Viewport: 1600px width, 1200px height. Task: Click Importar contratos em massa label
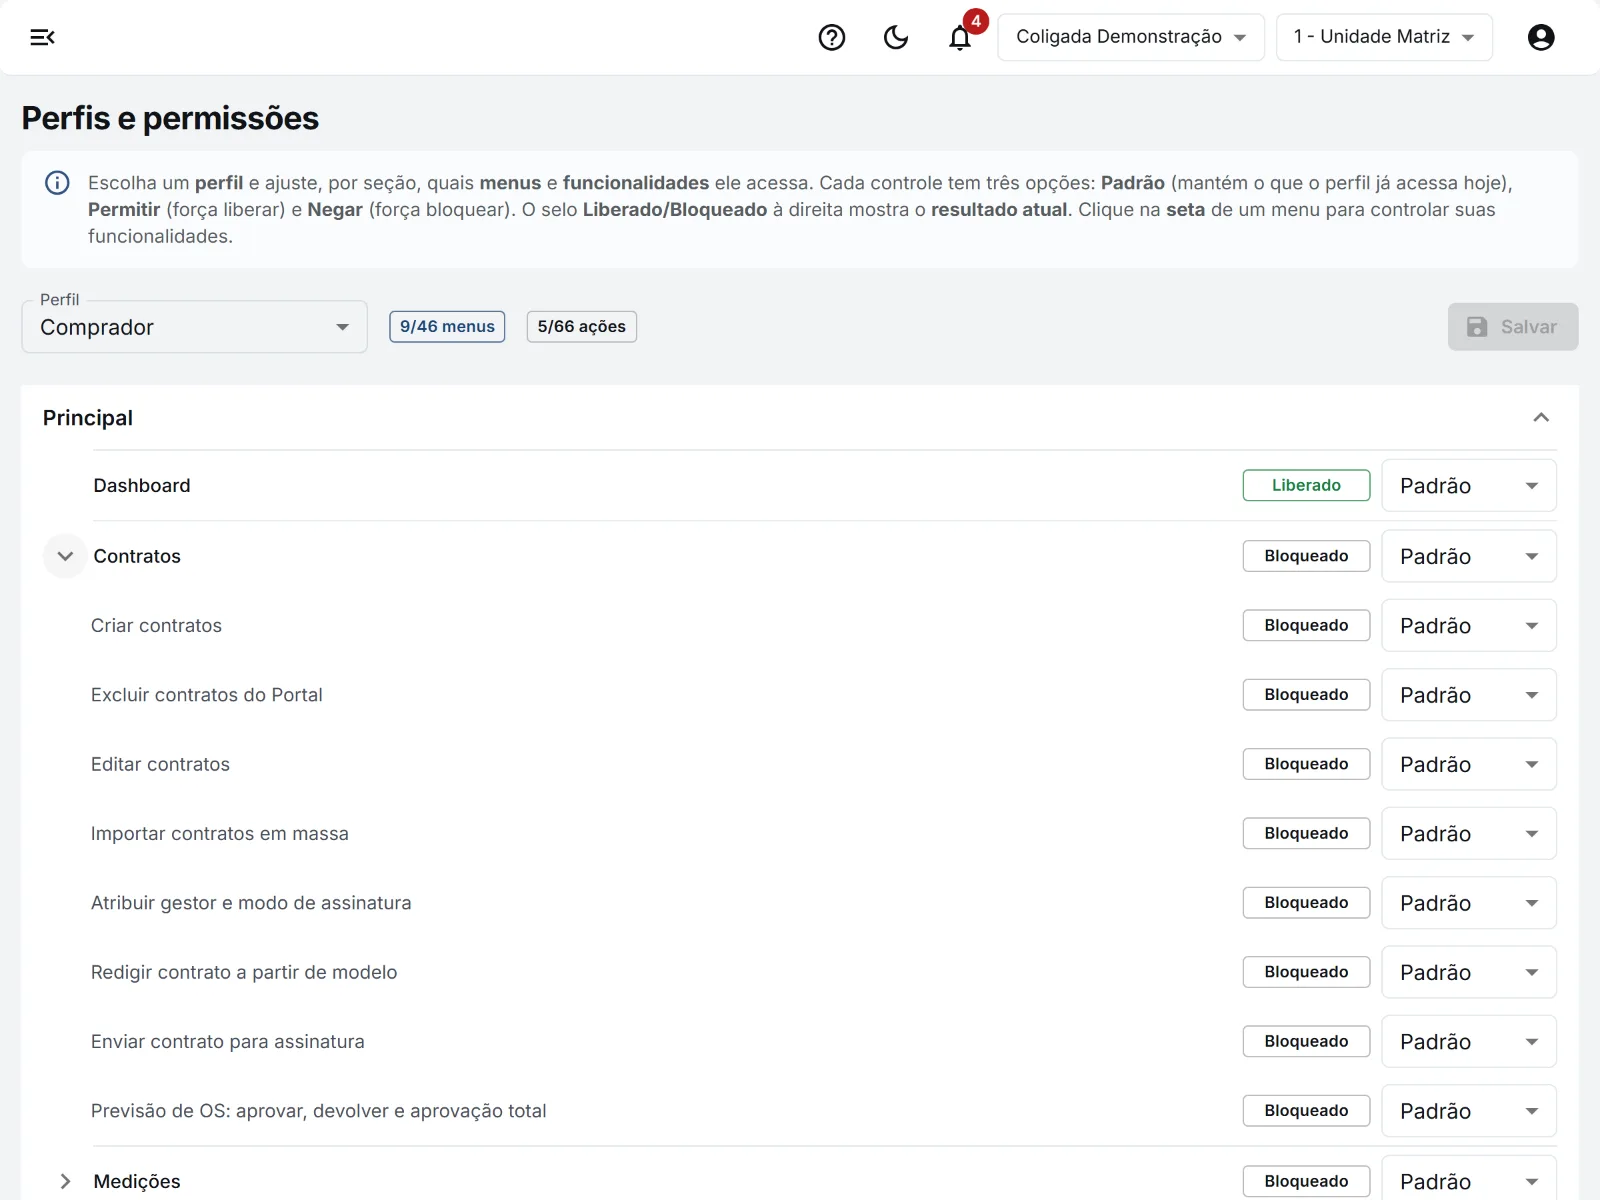click(x=220, y=834)
